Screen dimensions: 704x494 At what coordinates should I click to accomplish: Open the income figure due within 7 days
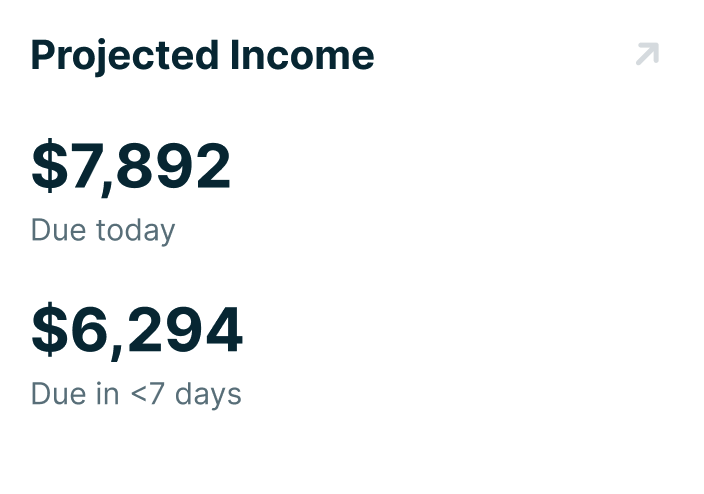coord(137,331)
